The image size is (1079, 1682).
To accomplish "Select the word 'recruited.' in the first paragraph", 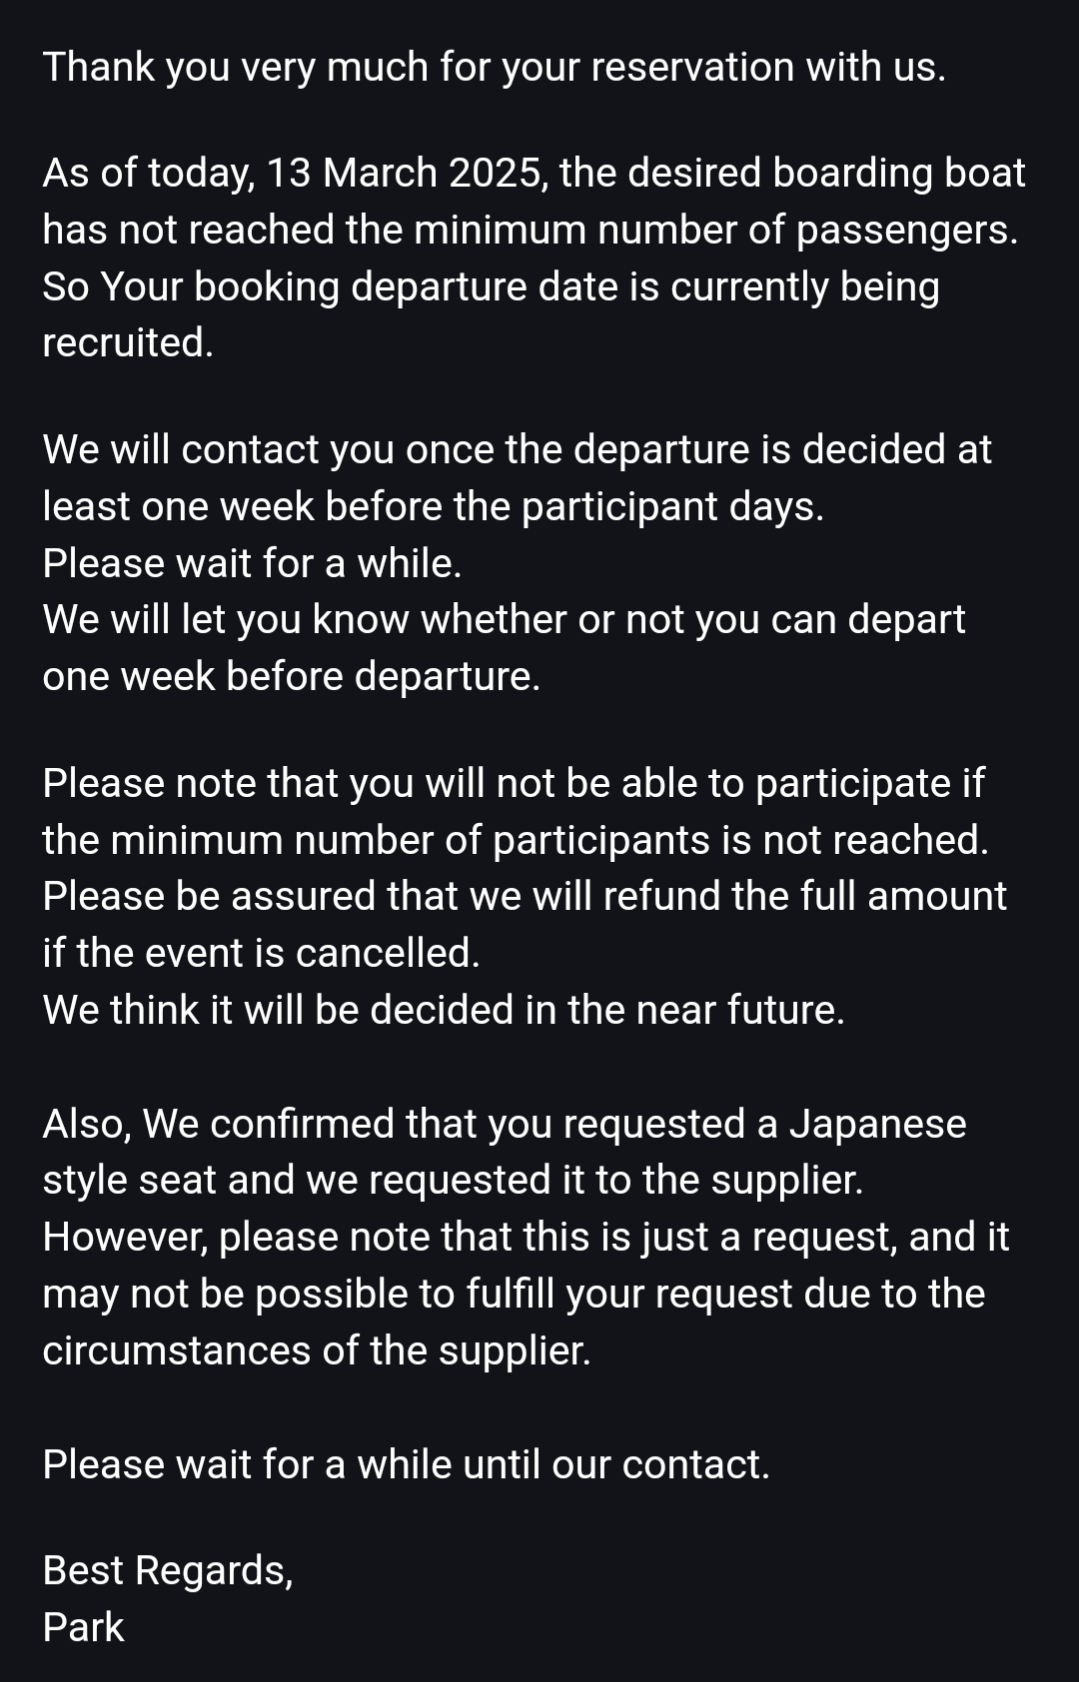I will [128, 343].
